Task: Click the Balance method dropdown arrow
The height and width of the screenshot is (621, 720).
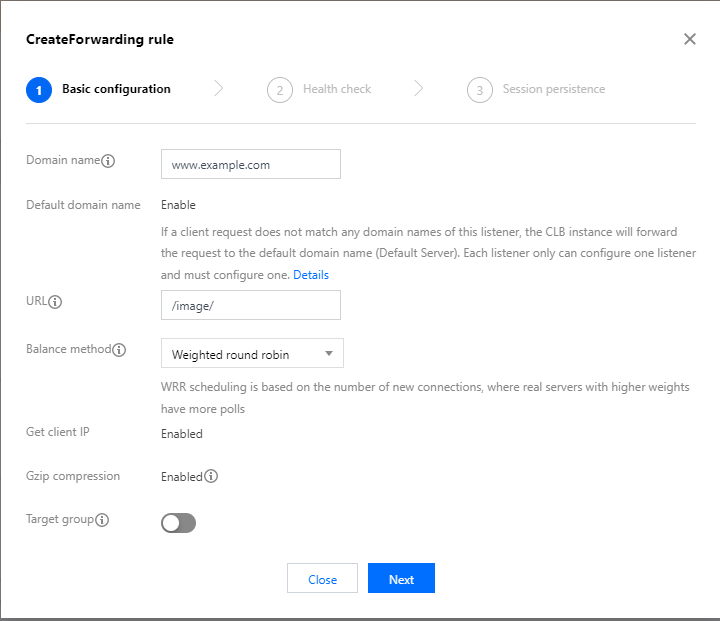Action: tap(328, 354)
